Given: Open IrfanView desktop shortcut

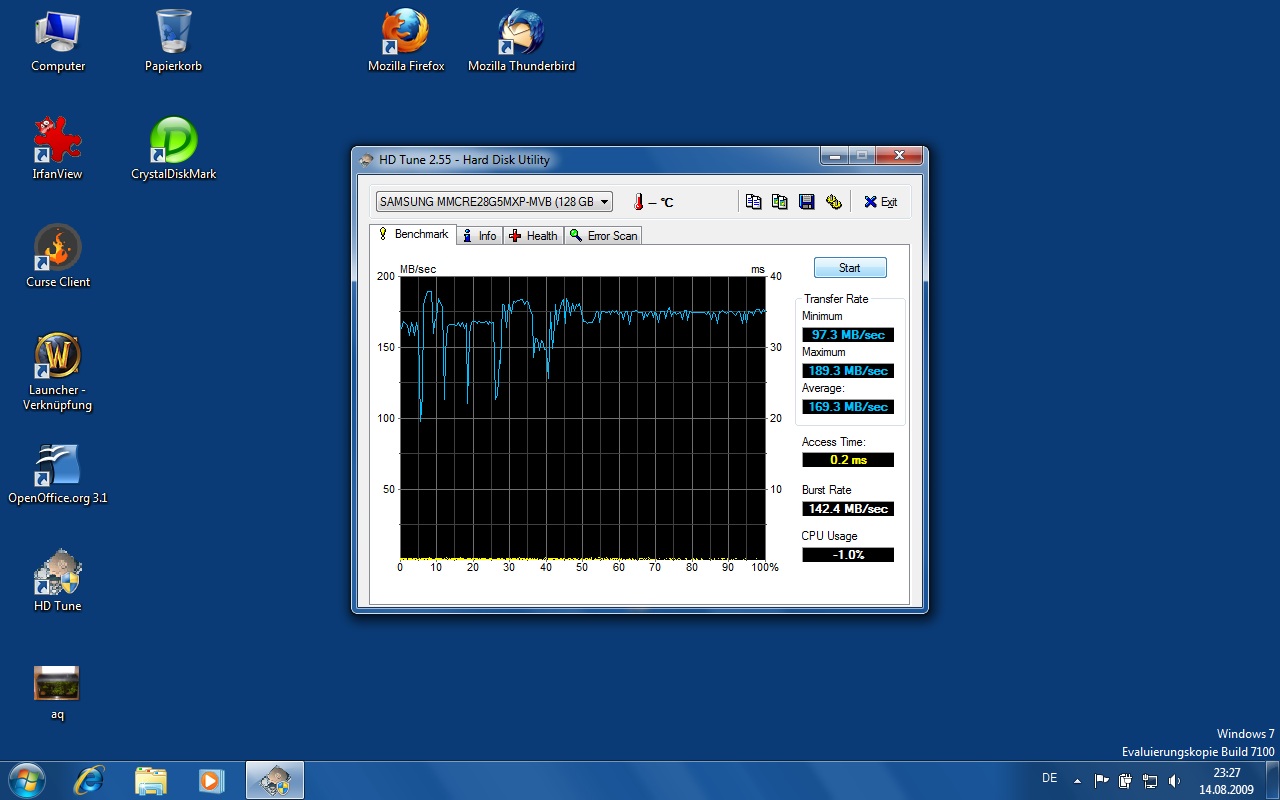Looking at the screenshot, I should coord(58,148).
